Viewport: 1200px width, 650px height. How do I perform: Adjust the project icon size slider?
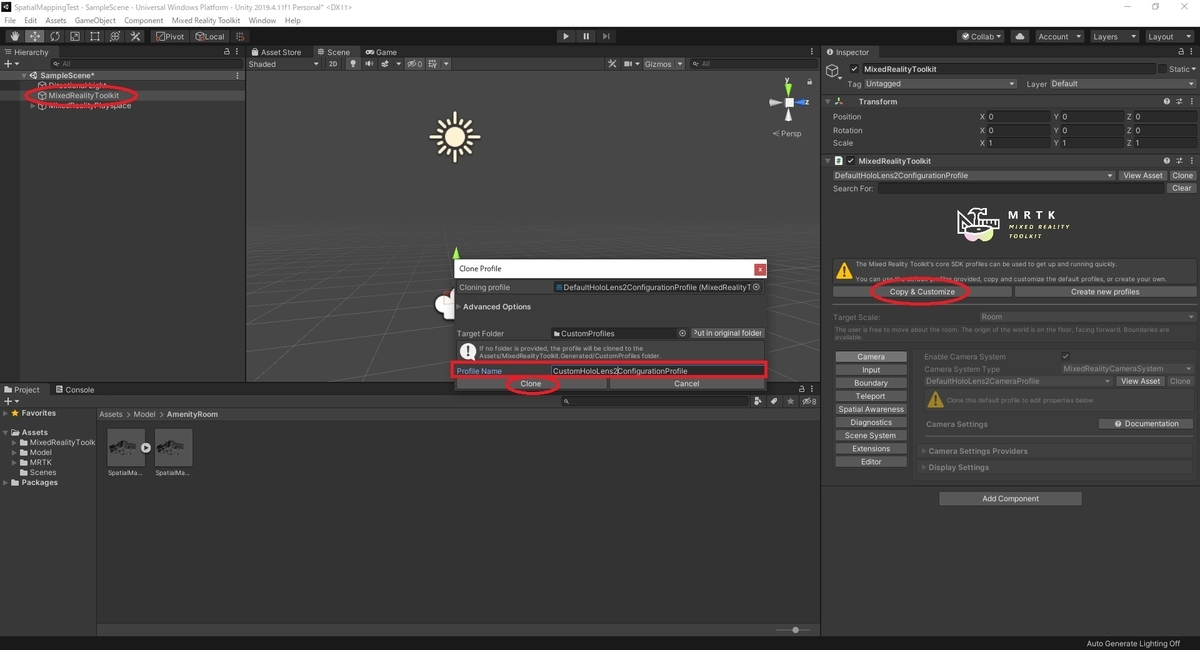pyautogui.click(x=798, y=630)
